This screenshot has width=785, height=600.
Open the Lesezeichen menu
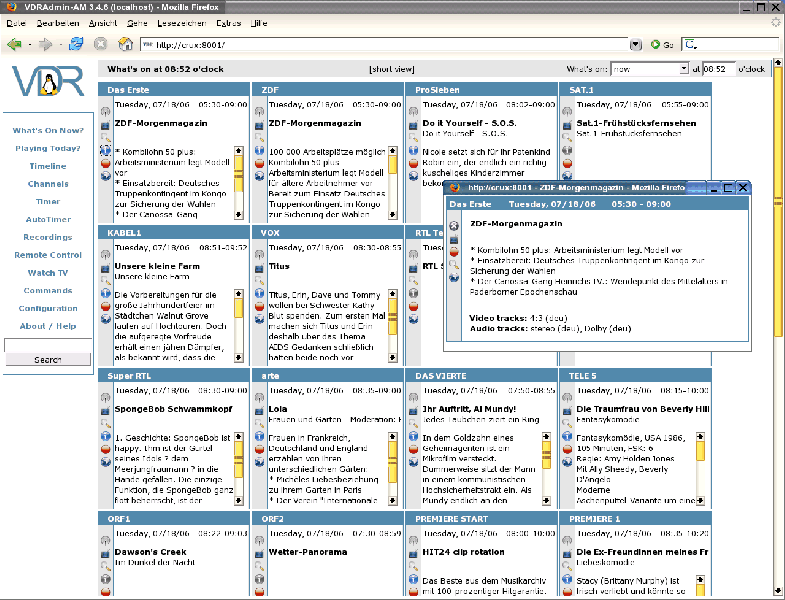point(181,22)
